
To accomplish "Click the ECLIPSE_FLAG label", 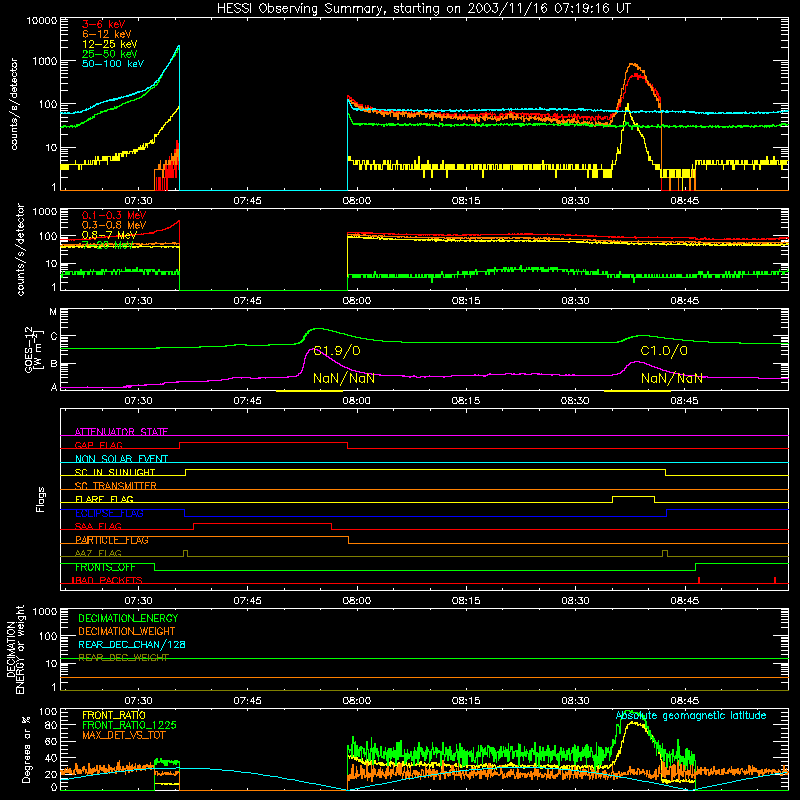I will click(x=109, y=513).
